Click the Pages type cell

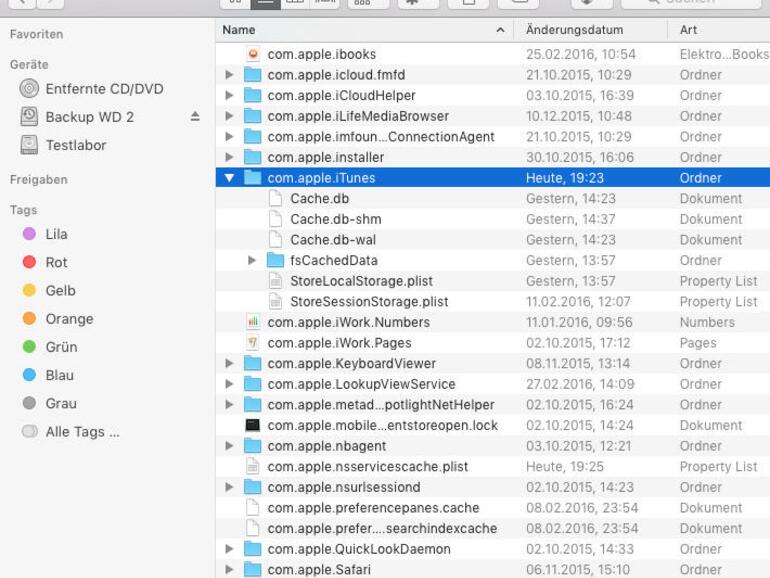tap(698, 343)
